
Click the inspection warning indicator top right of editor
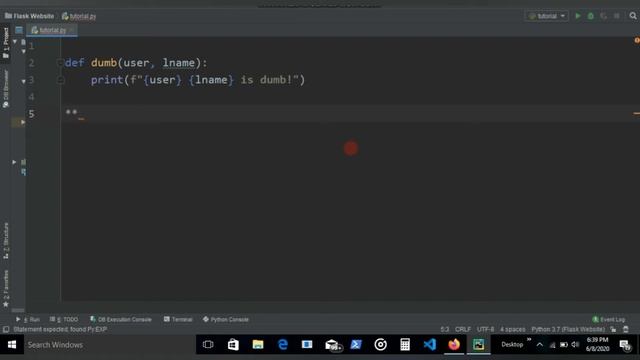tap(637, 40)
